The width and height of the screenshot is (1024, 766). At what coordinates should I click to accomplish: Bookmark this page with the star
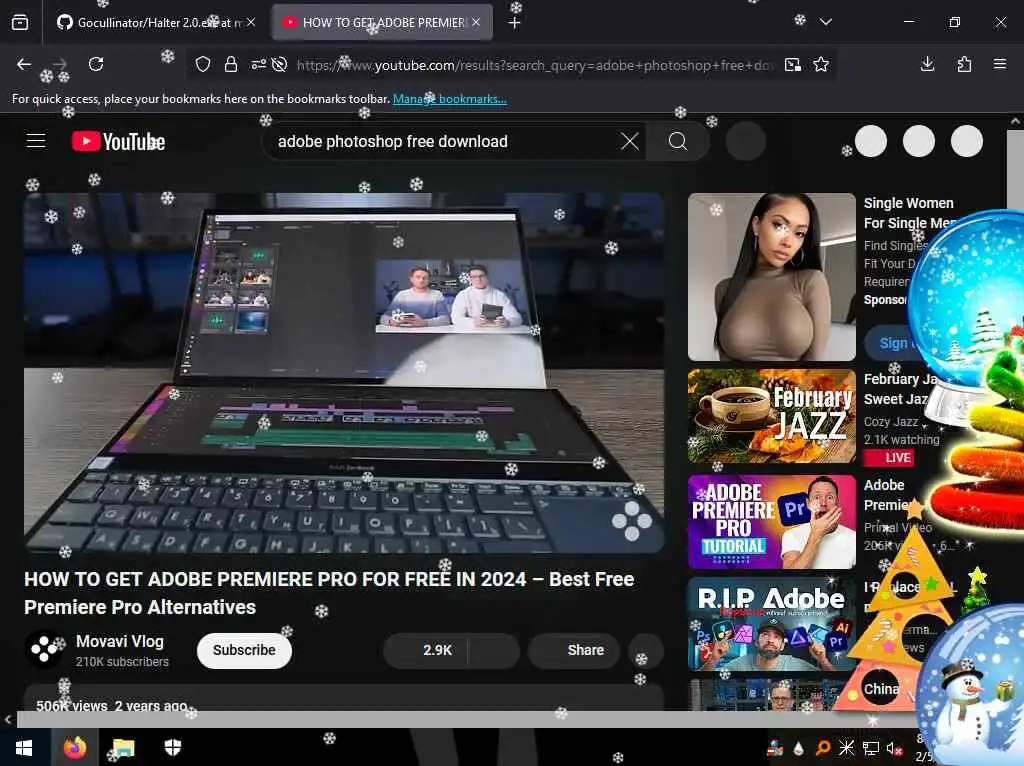[x=821, y=64]
